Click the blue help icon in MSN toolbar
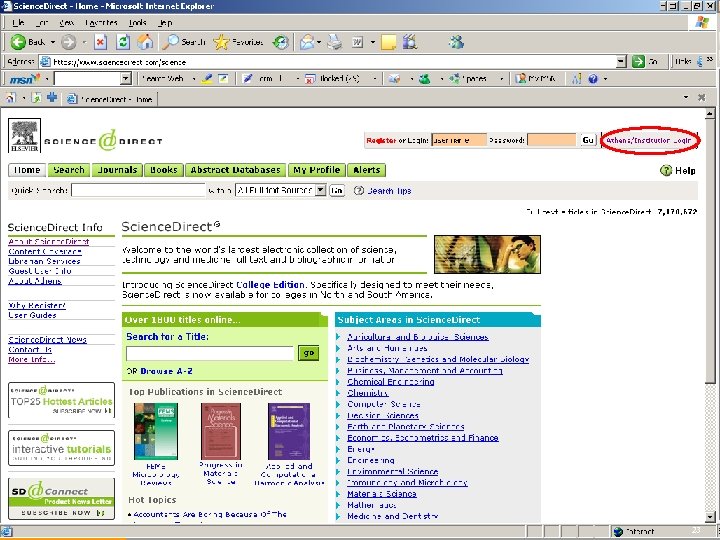The width and height of the screenshot is (720, 540). tap(593, 79)
